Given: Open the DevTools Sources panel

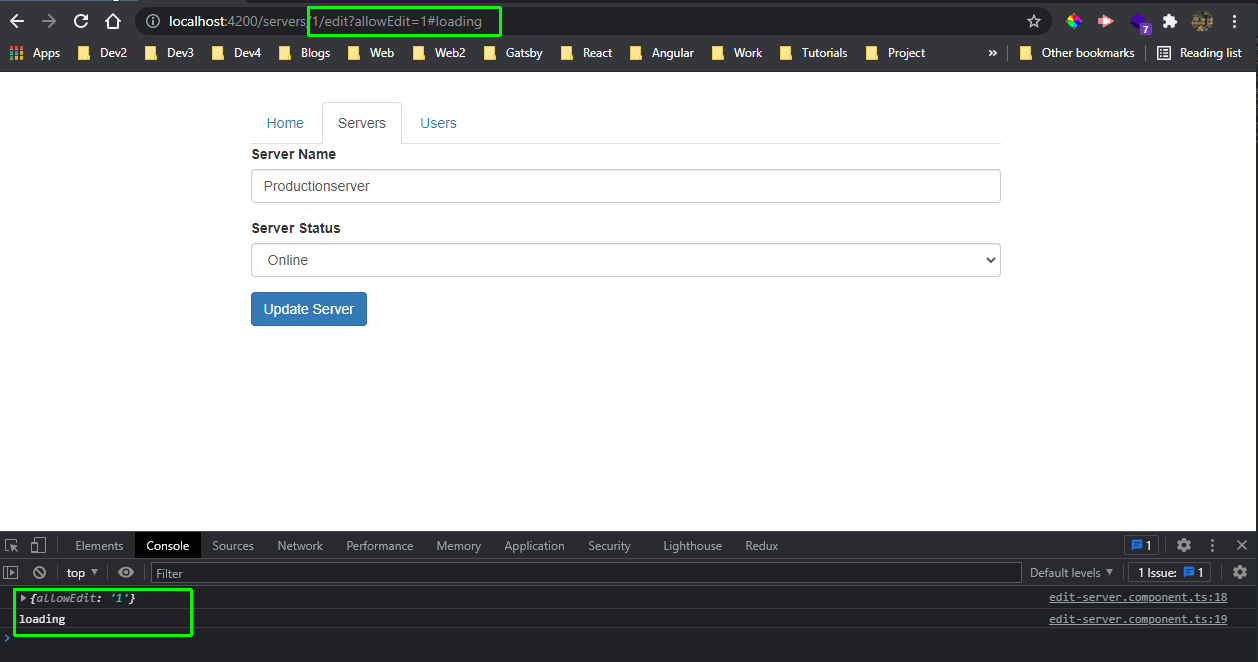Looking at the screenshot, I should coord(233,546).
